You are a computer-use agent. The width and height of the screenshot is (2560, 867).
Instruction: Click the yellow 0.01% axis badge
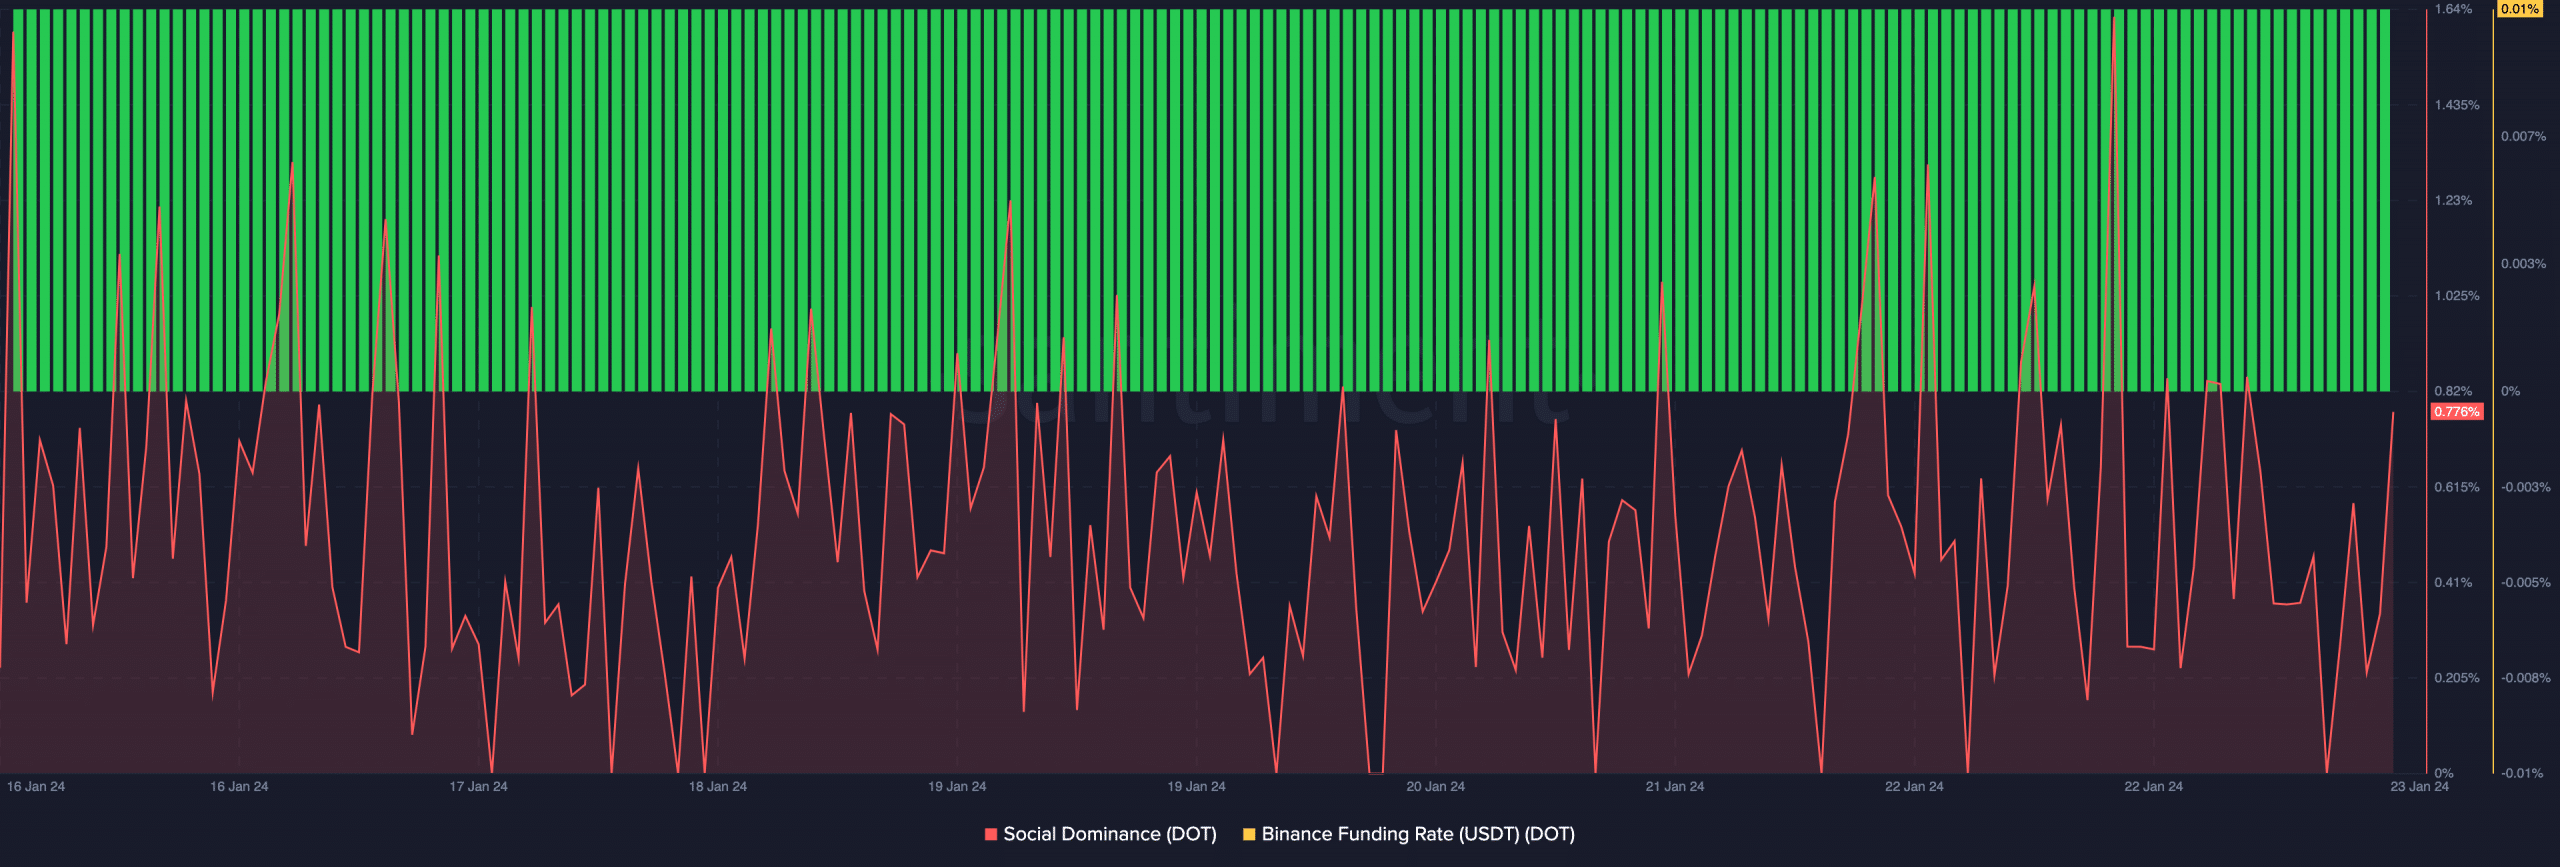pos(2519,9)
